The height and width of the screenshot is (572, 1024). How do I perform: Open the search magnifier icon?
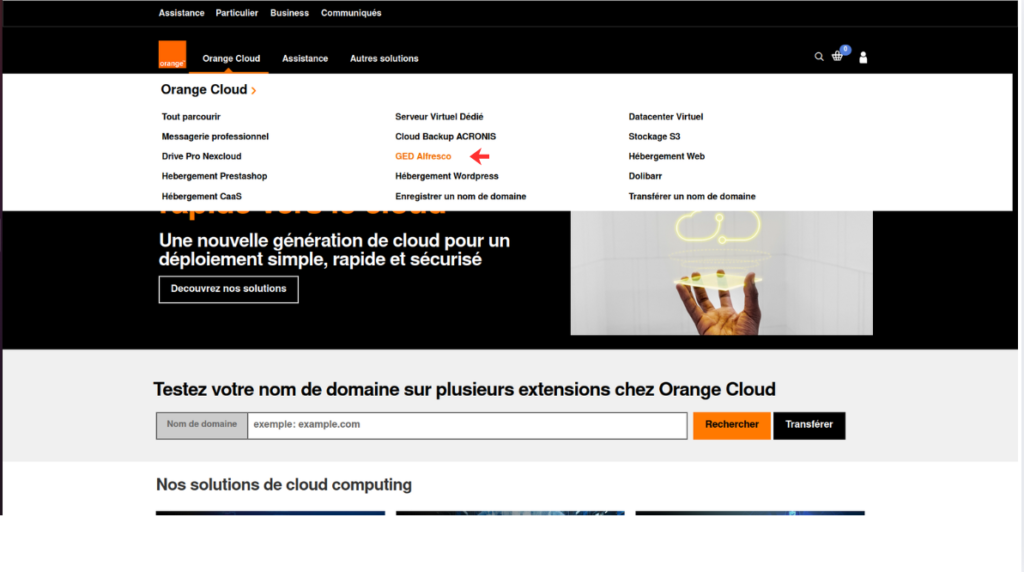819,57
